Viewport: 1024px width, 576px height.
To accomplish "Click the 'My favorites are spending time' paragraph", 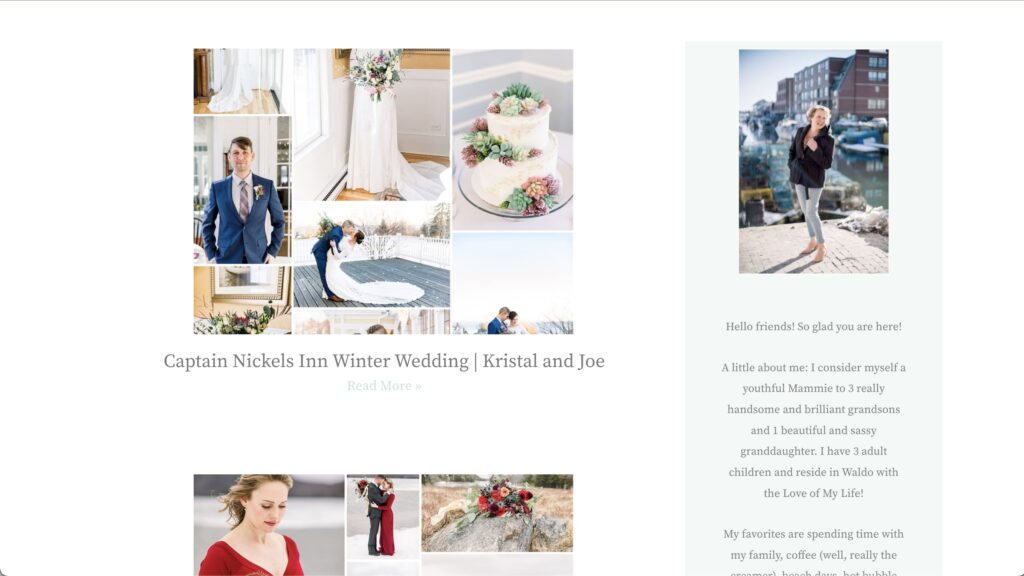I will (813, 554).
